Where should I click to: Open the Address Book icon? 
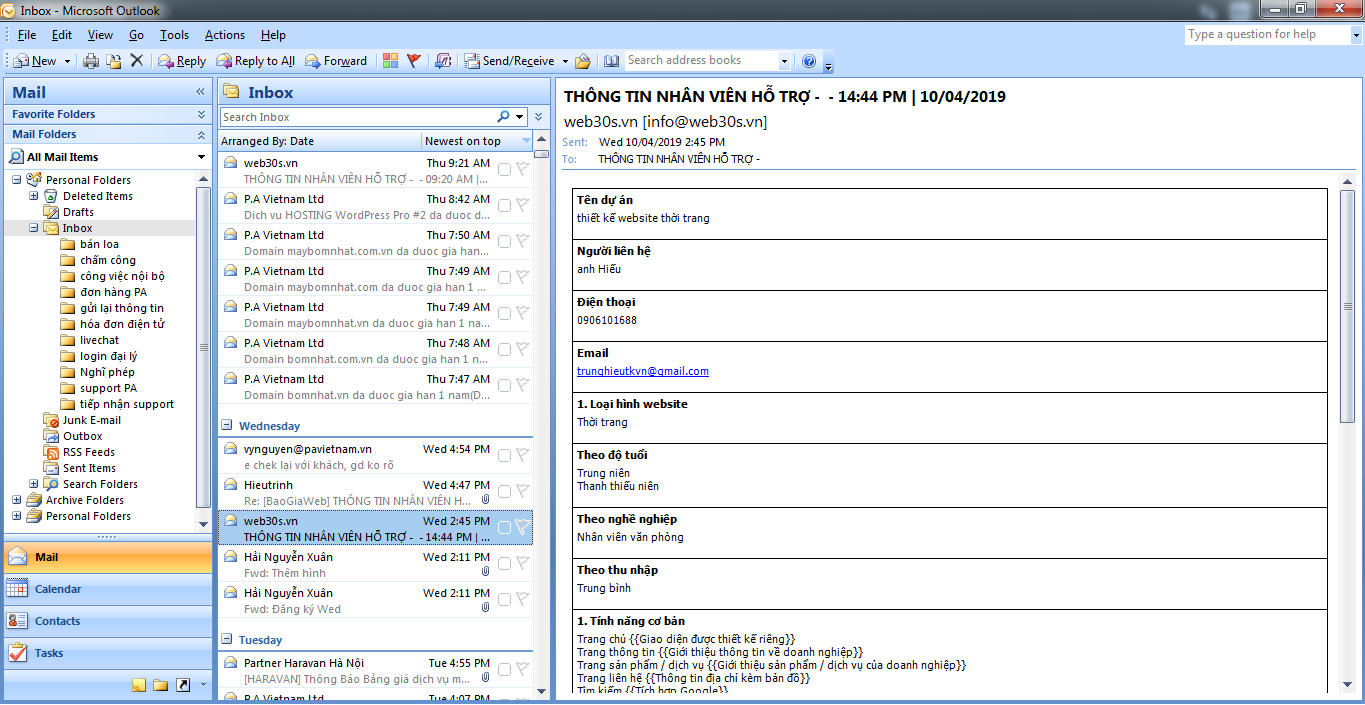pyautogui.click(x=611, y=61)
